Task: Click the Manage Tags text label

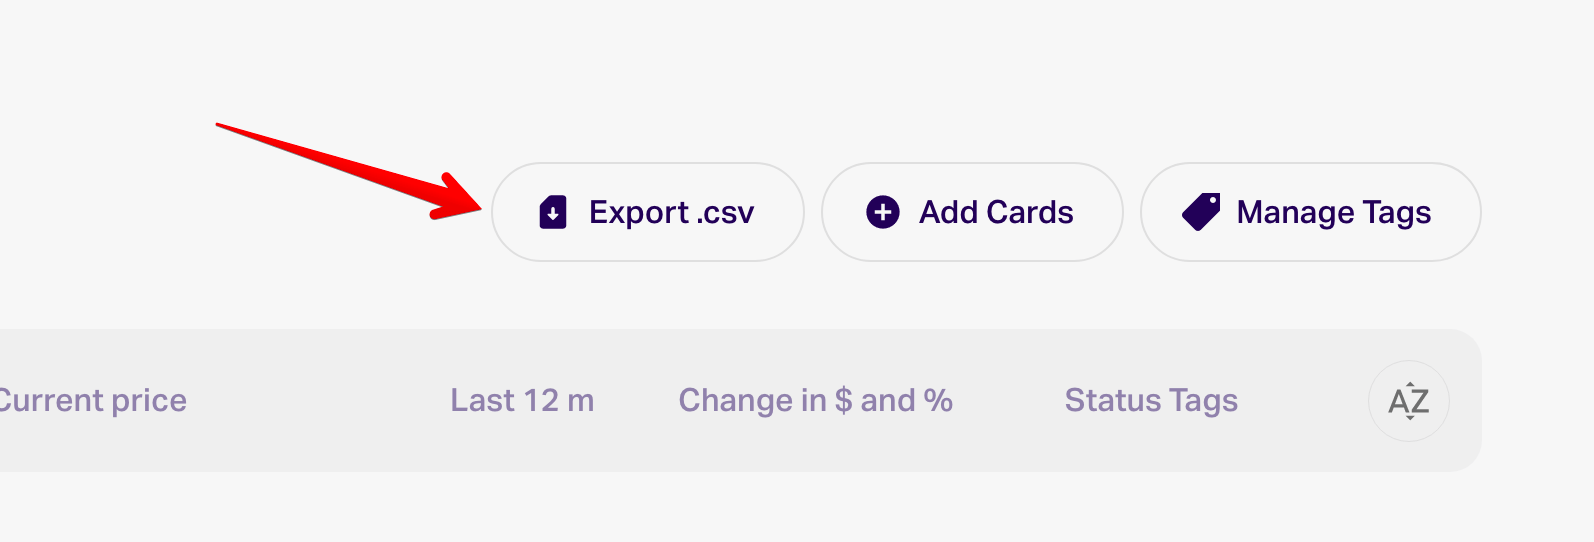Action: pyautogui.click(x=1333, y=213)
